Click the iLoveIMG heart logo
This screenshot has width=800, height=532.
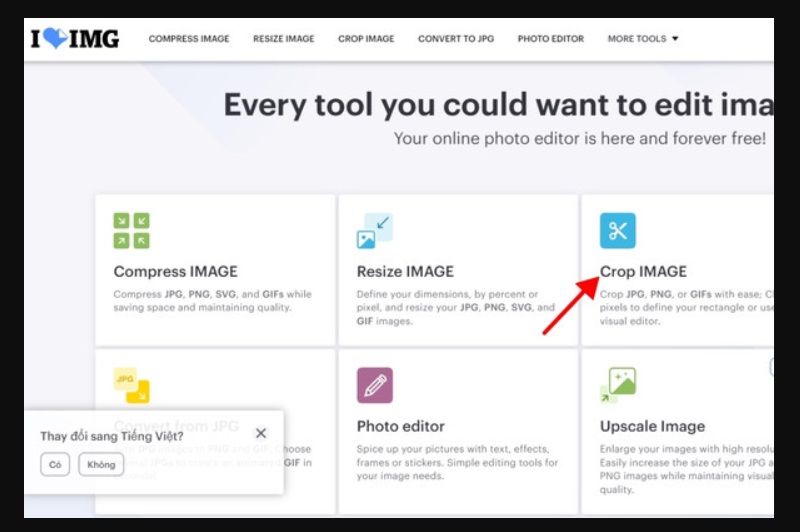pyautogui.click(x=75, y=39)
